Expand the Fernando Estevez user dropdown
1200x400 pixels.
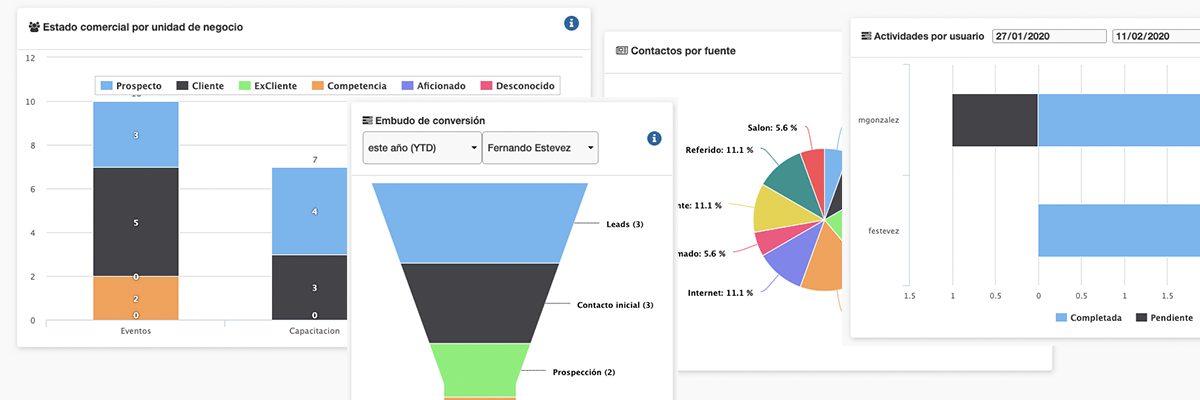[540, 148]
